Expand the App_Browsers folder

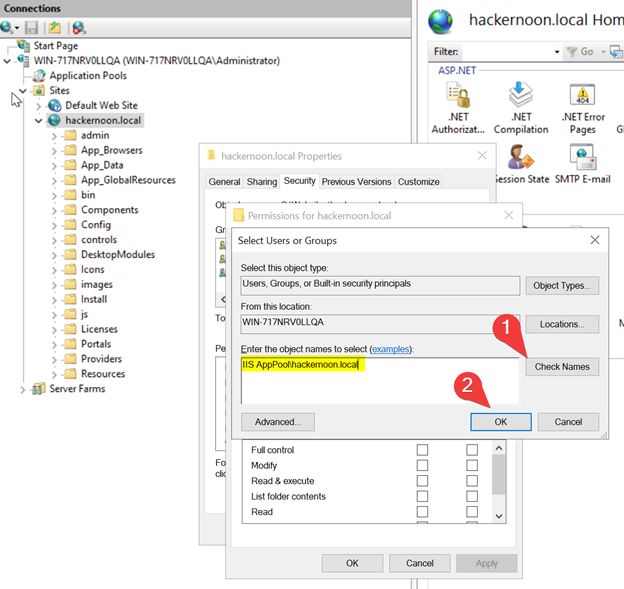(55, 151)
